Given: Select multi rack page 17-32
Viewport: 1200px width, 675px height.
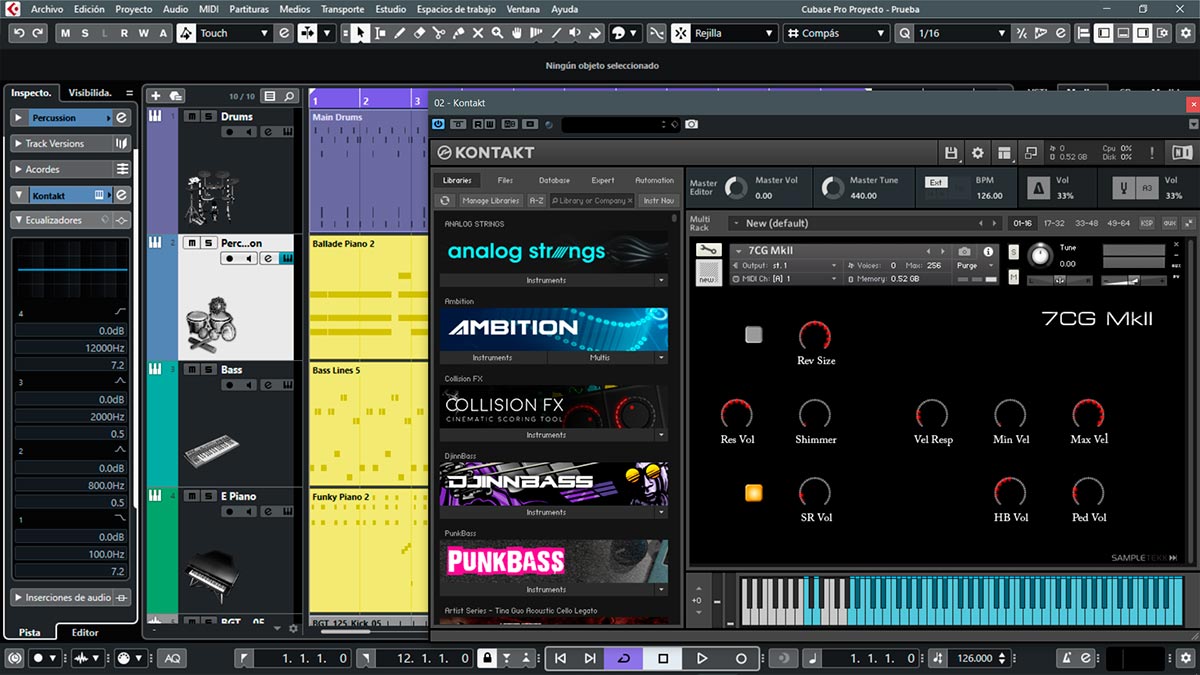Looking at the screenshot, I should [x=1054, y=223].
